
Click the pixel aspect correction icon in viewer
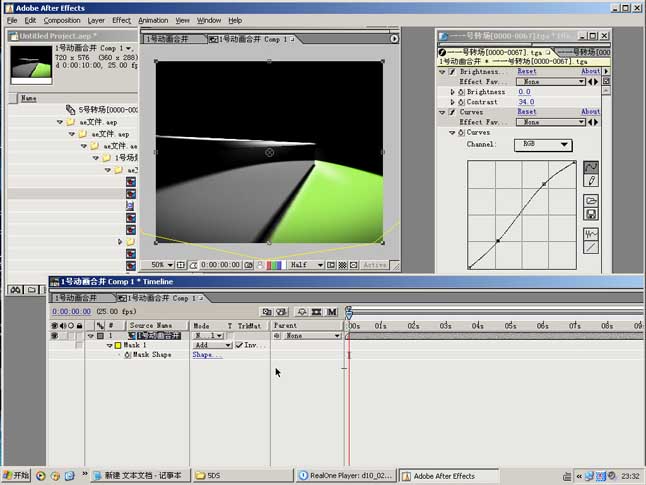pyautogui.click(x=353, y=265)
